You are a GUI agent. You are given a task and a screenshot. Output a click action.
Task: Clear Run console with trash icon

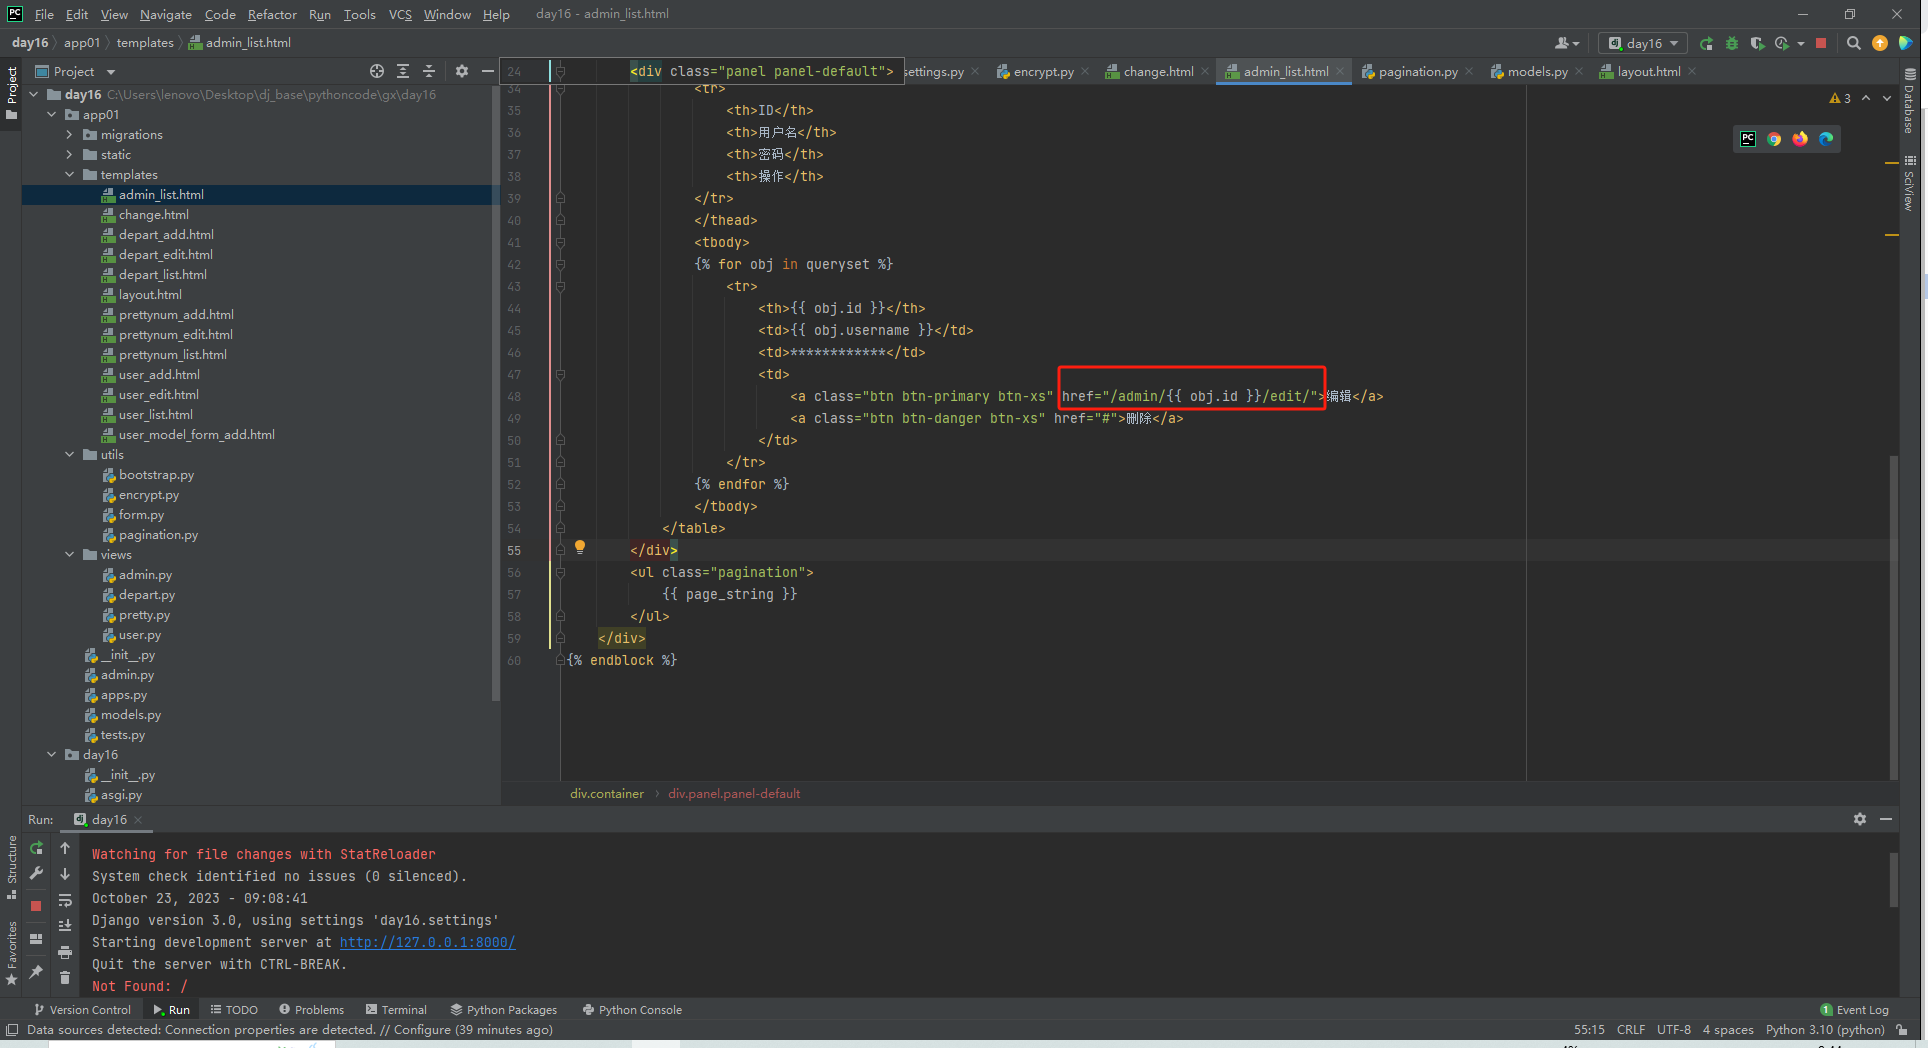[65, 977]
